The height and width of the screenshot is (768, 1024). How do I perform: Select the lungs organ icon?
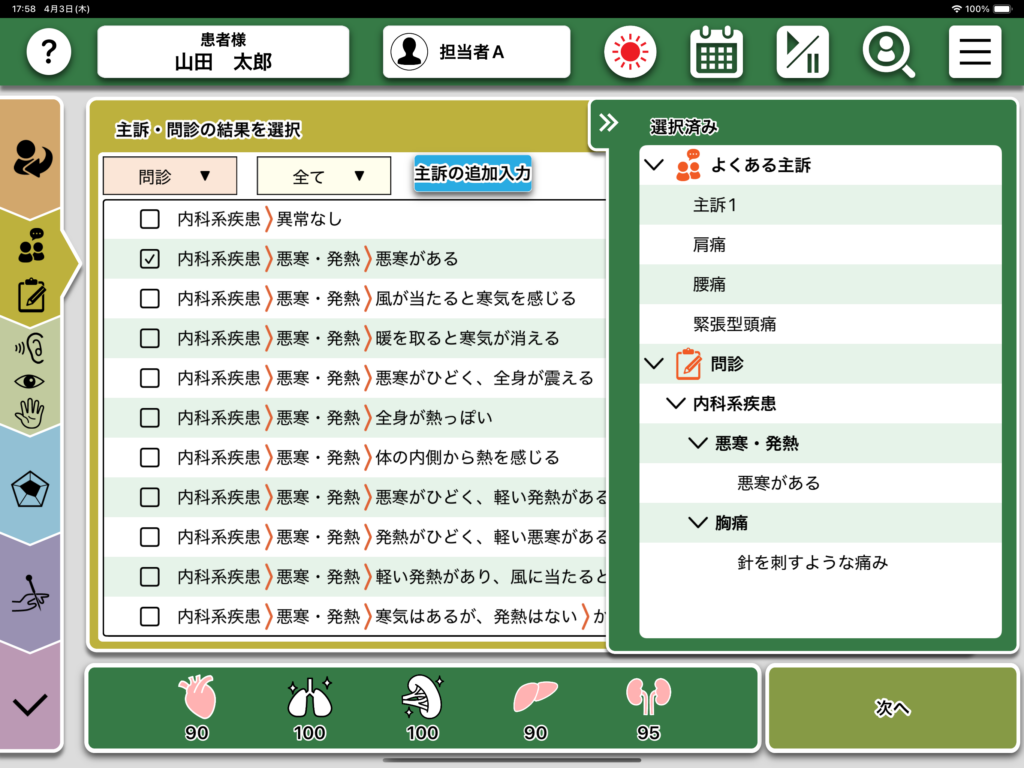coord(309,698)
